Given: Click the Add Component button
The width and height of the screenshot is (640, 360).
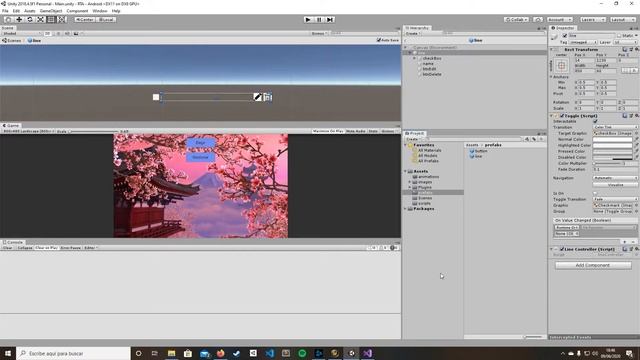Looking at the screenshot, I should pos(593,265).
